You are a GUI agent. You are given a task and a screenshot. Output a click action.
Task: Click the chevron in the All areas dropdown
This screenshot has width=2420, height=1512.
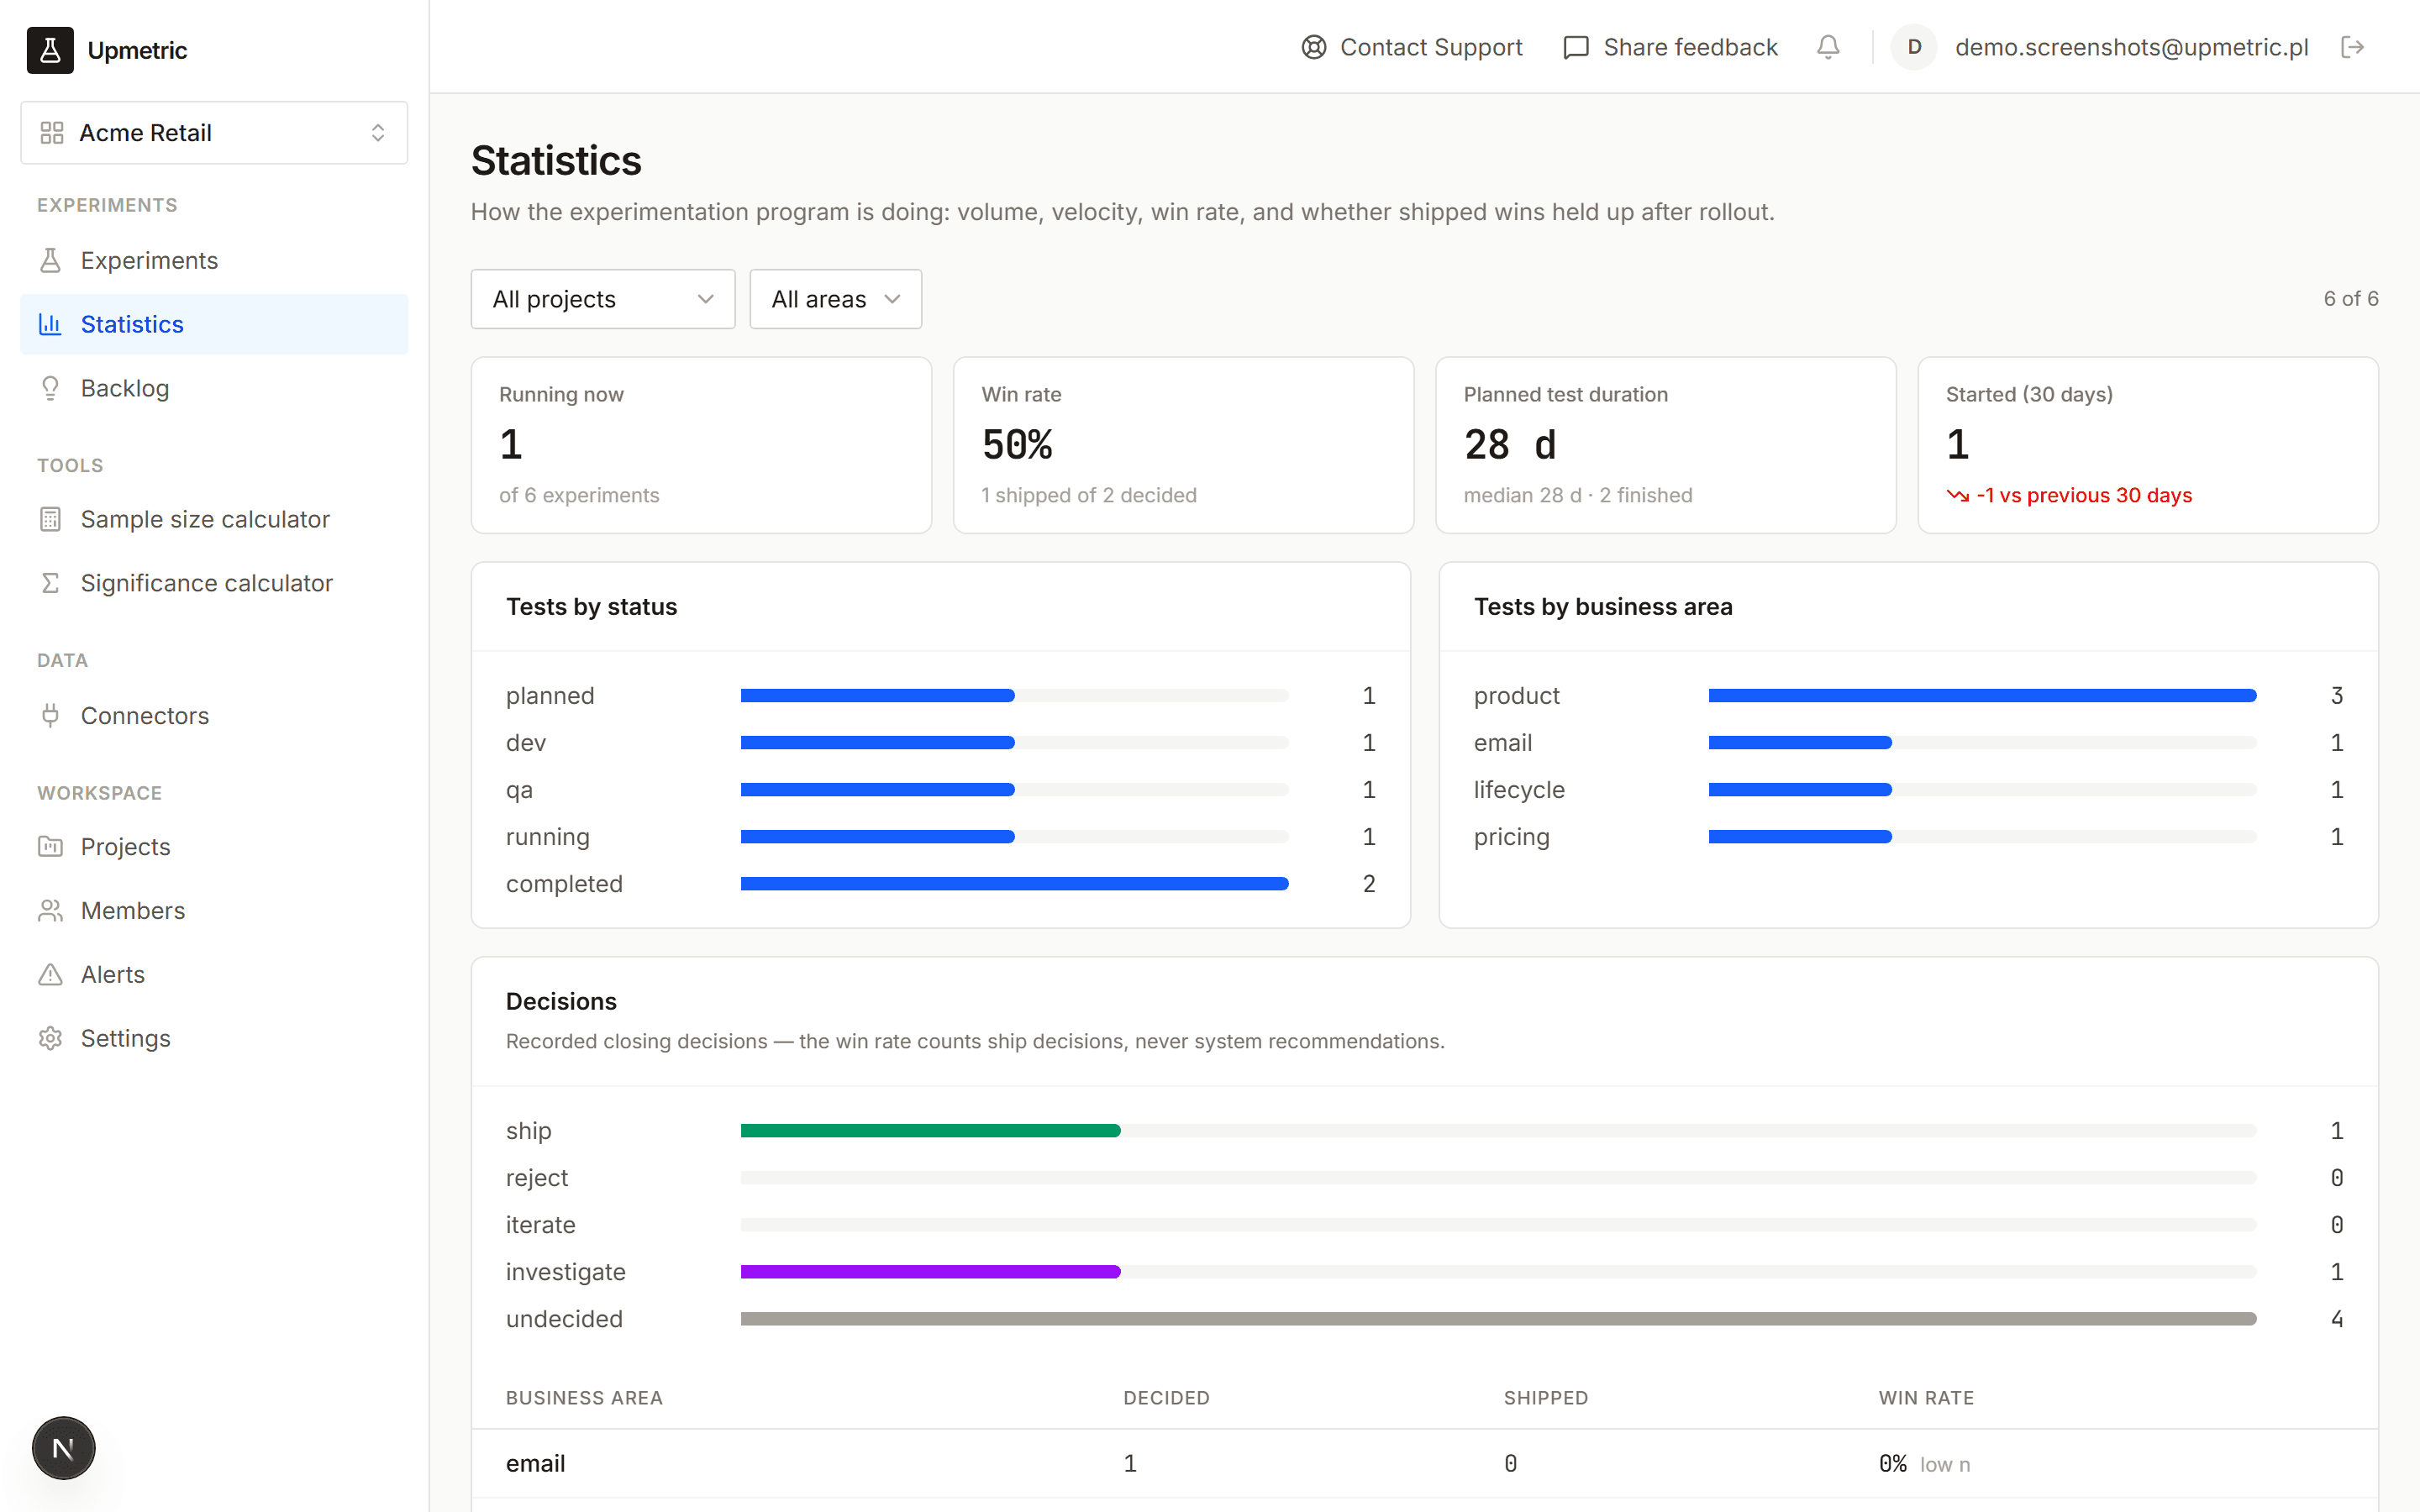pyautogui.click(x=893, y=299)
